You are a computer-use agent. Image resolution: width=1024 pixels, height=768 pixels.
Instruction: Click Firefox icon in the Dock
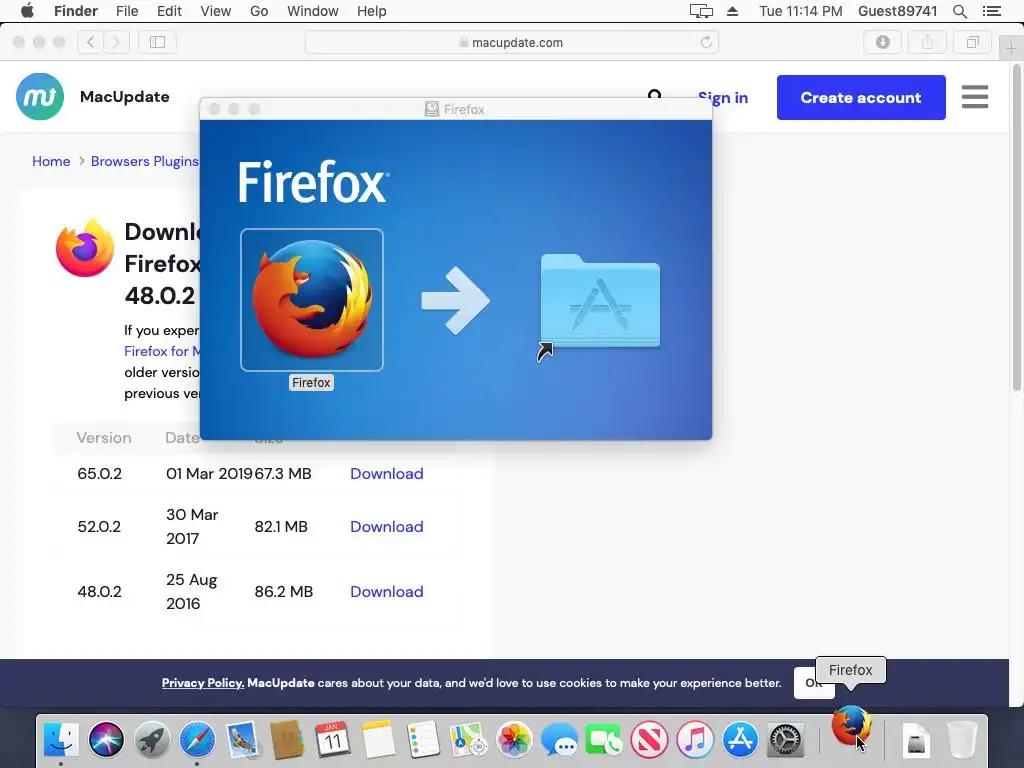point(851,726)
